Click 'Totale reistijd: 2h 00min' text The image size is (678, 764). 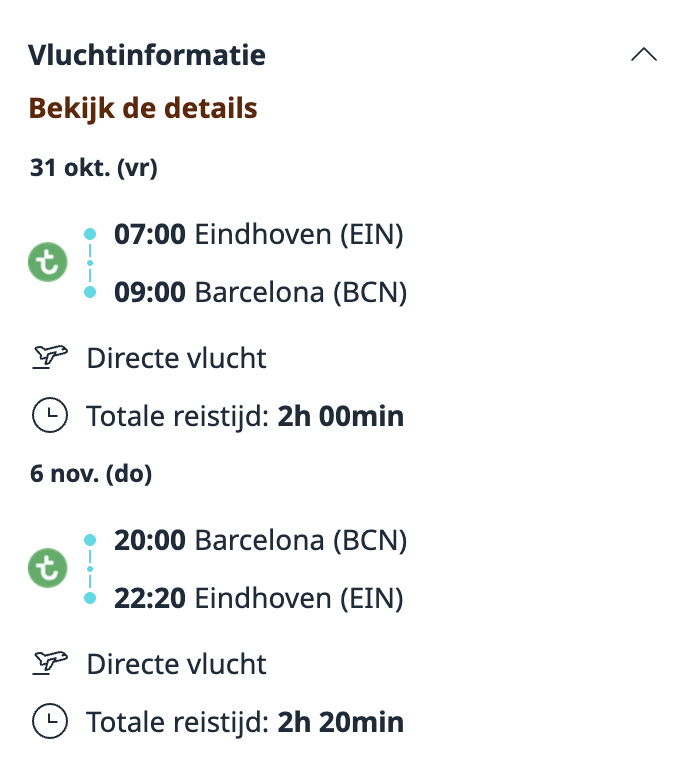click(245, 416)
